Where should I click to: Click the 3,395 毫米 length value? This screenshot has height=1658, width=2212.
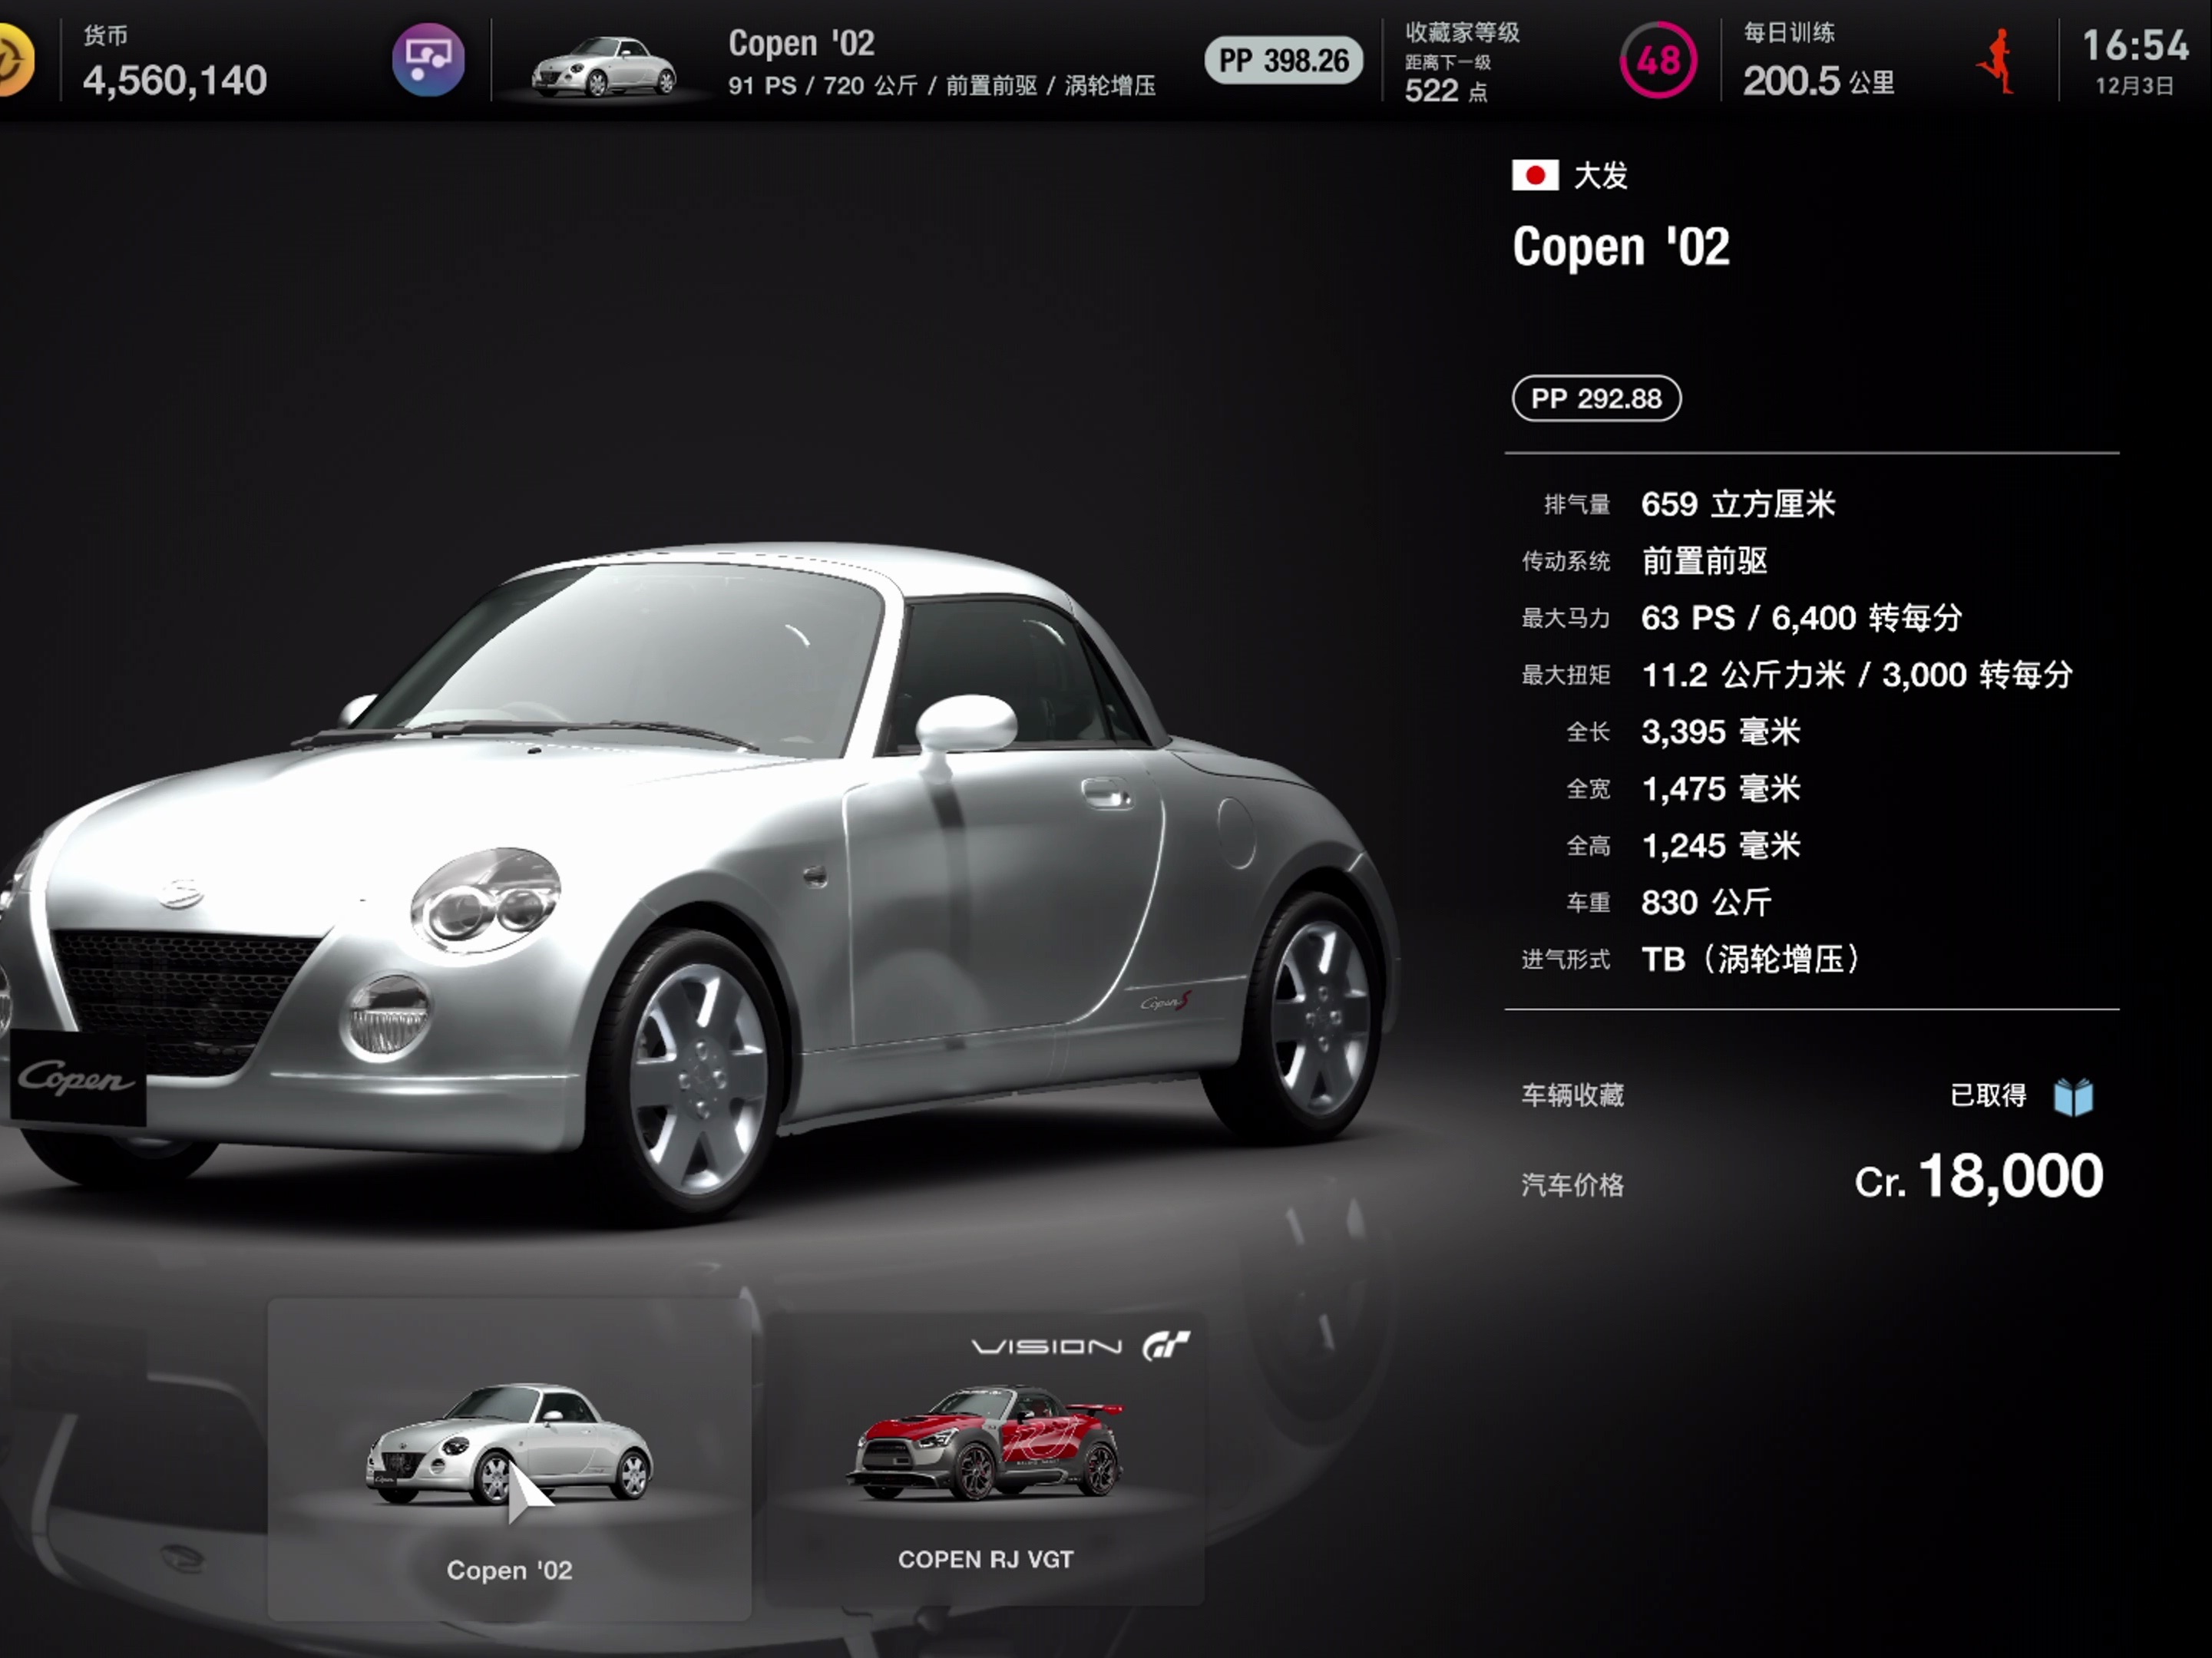click(1720, 732)
